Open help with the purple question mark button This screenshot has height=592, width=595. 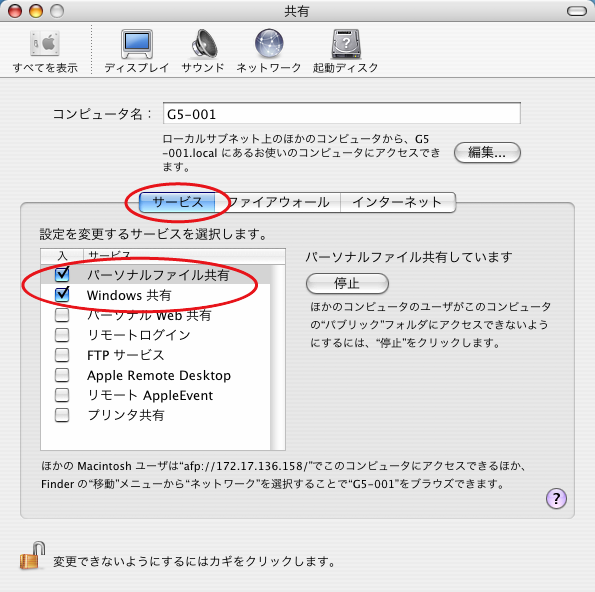point(556,498)
